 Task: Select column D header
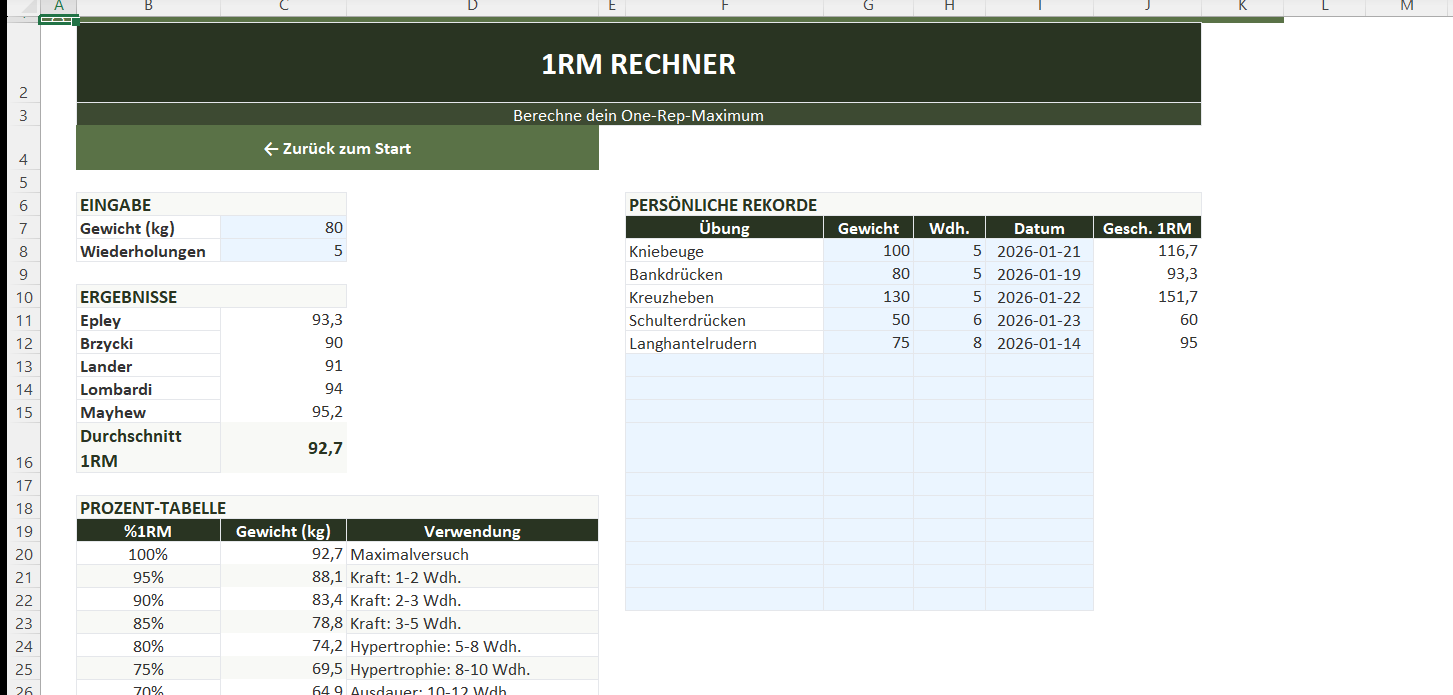[472, 7]
